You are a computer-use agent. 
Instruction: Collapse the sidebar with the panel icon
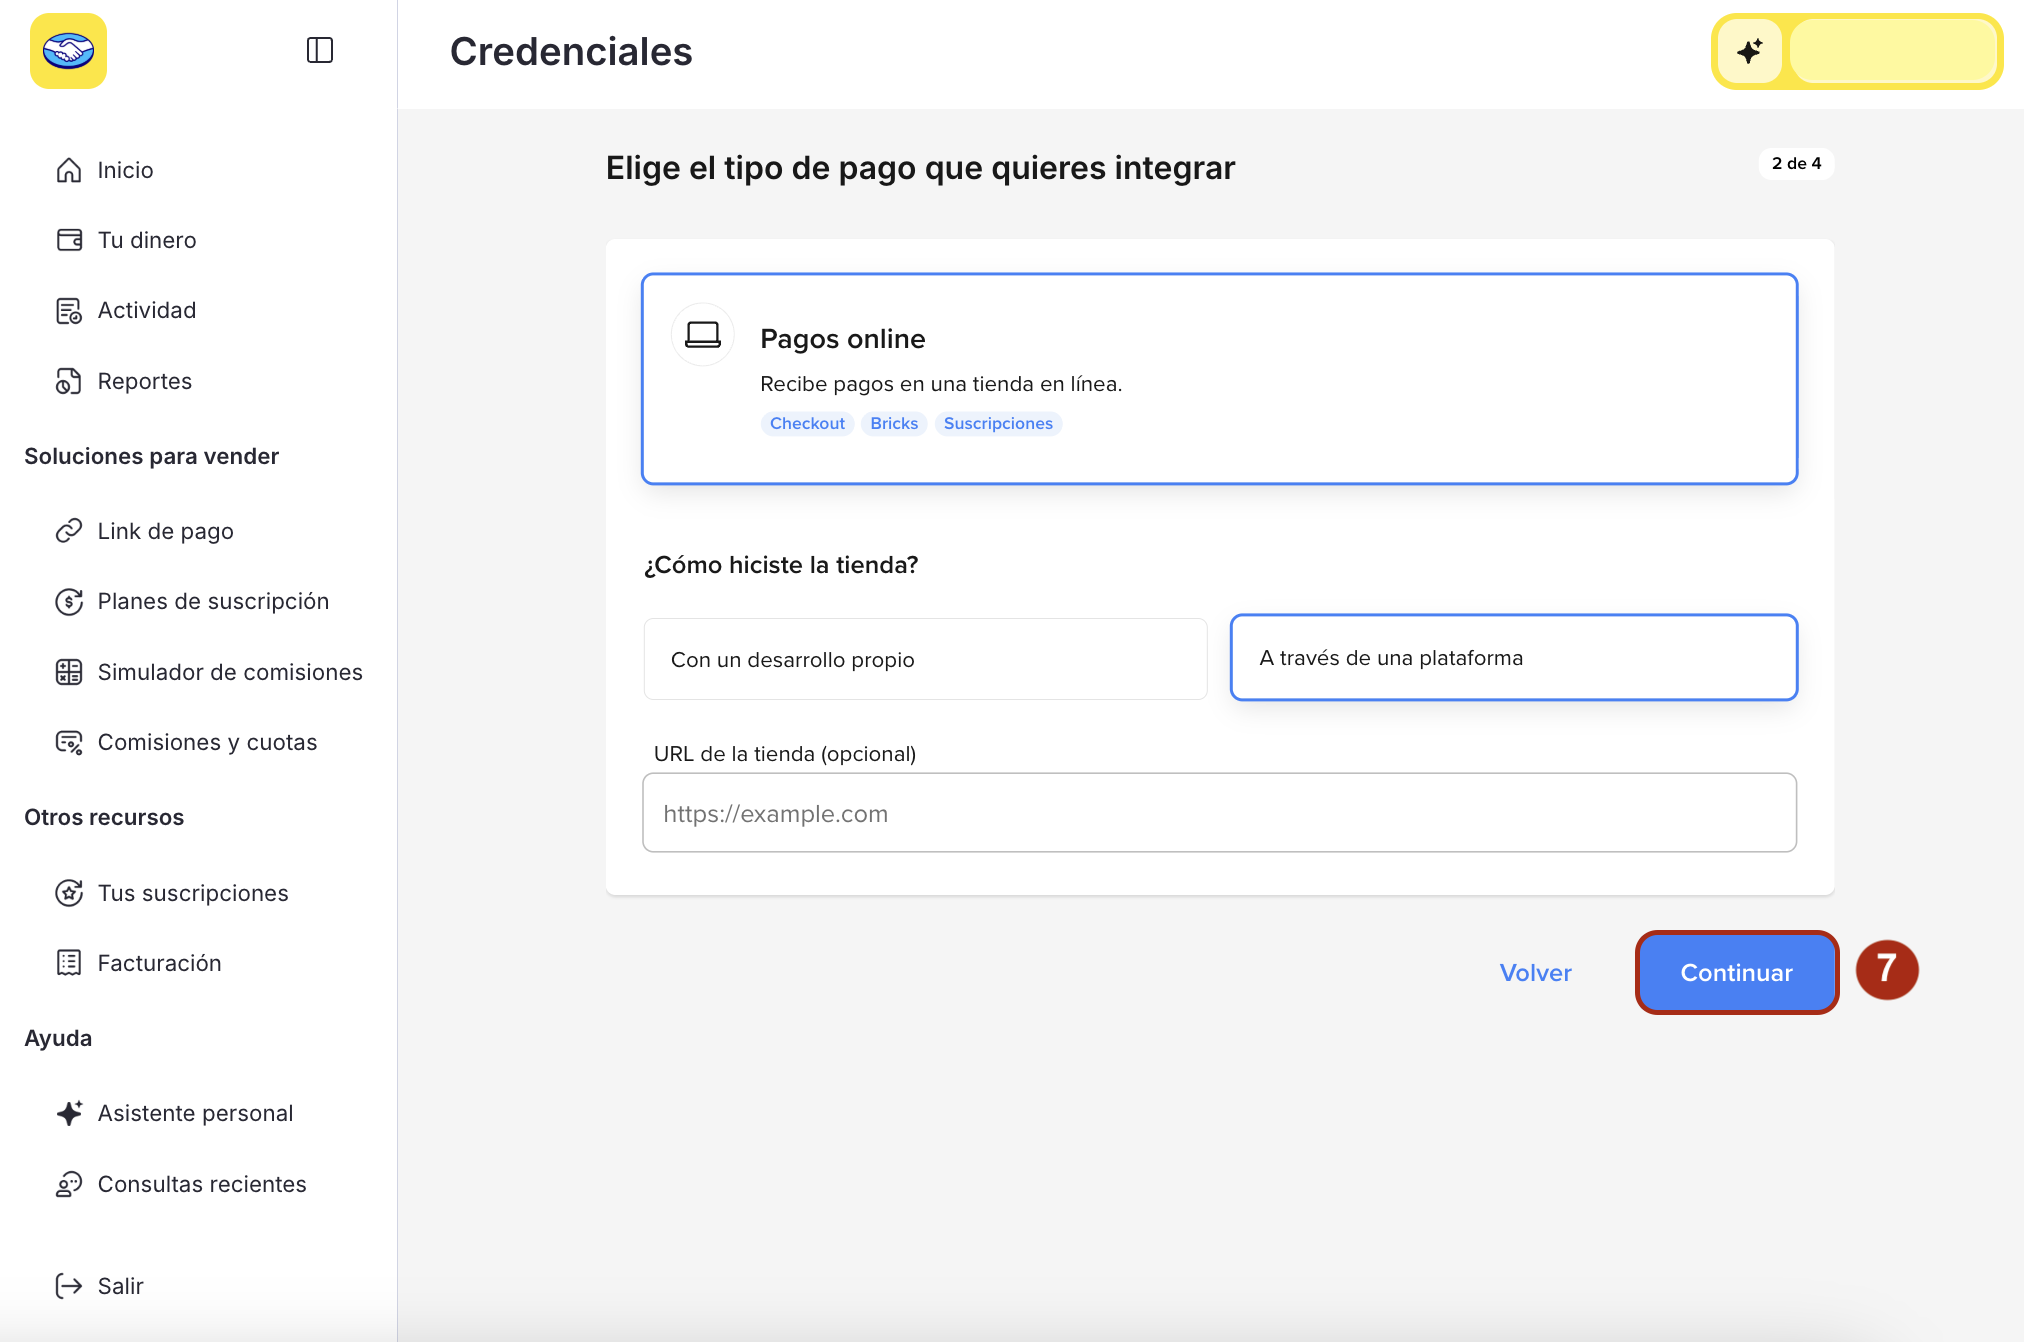(x=320, y=50)
